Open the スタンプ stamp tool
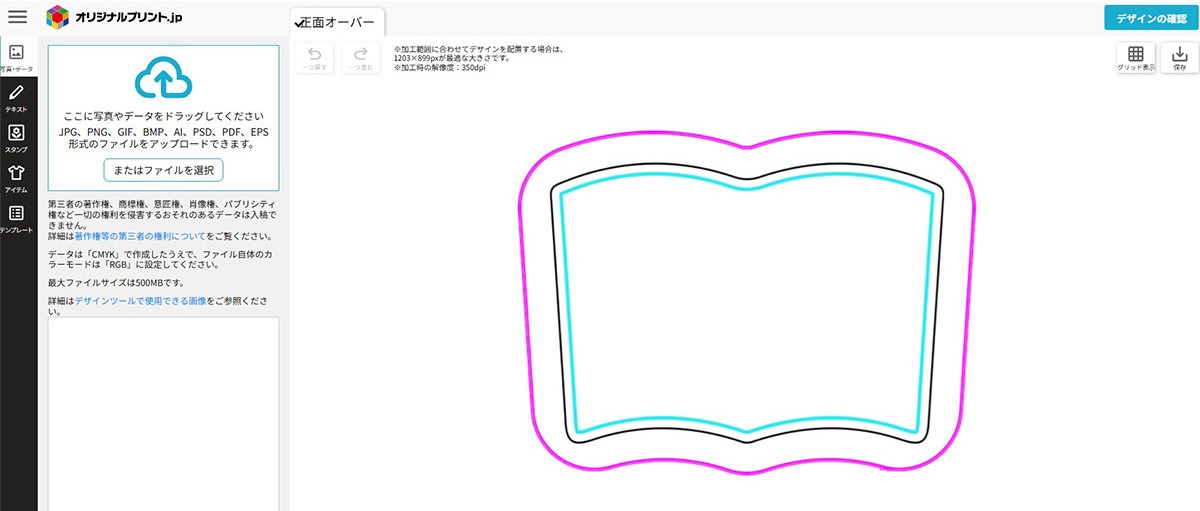Viewport: 1200px width, 511px height. [x=16, y=137]
